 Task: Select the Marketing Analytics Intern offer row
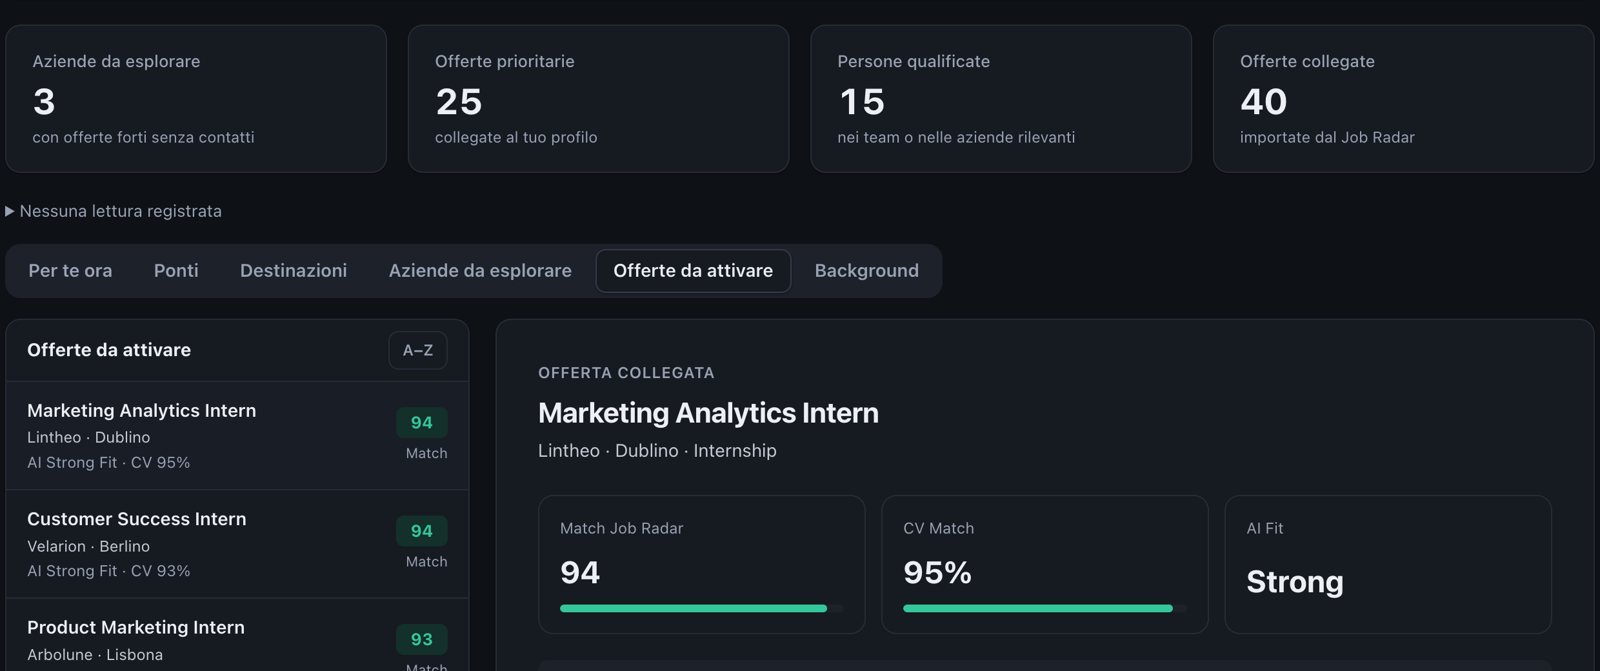[x=237, y=436]
